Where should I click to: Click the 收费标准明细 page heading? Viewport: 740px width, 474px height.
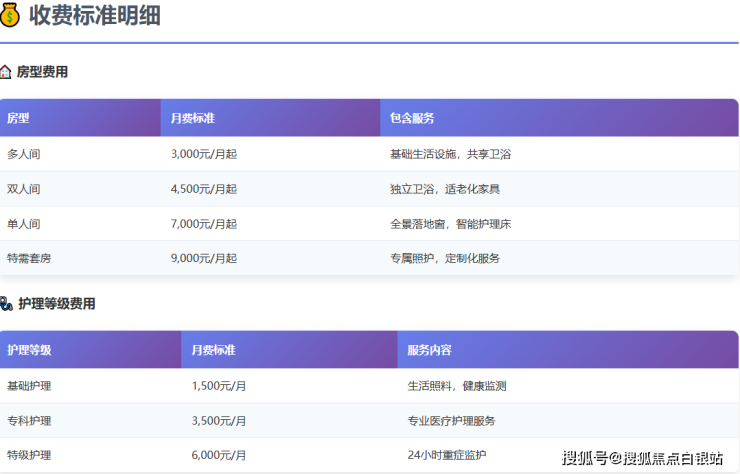coord(94,16)
